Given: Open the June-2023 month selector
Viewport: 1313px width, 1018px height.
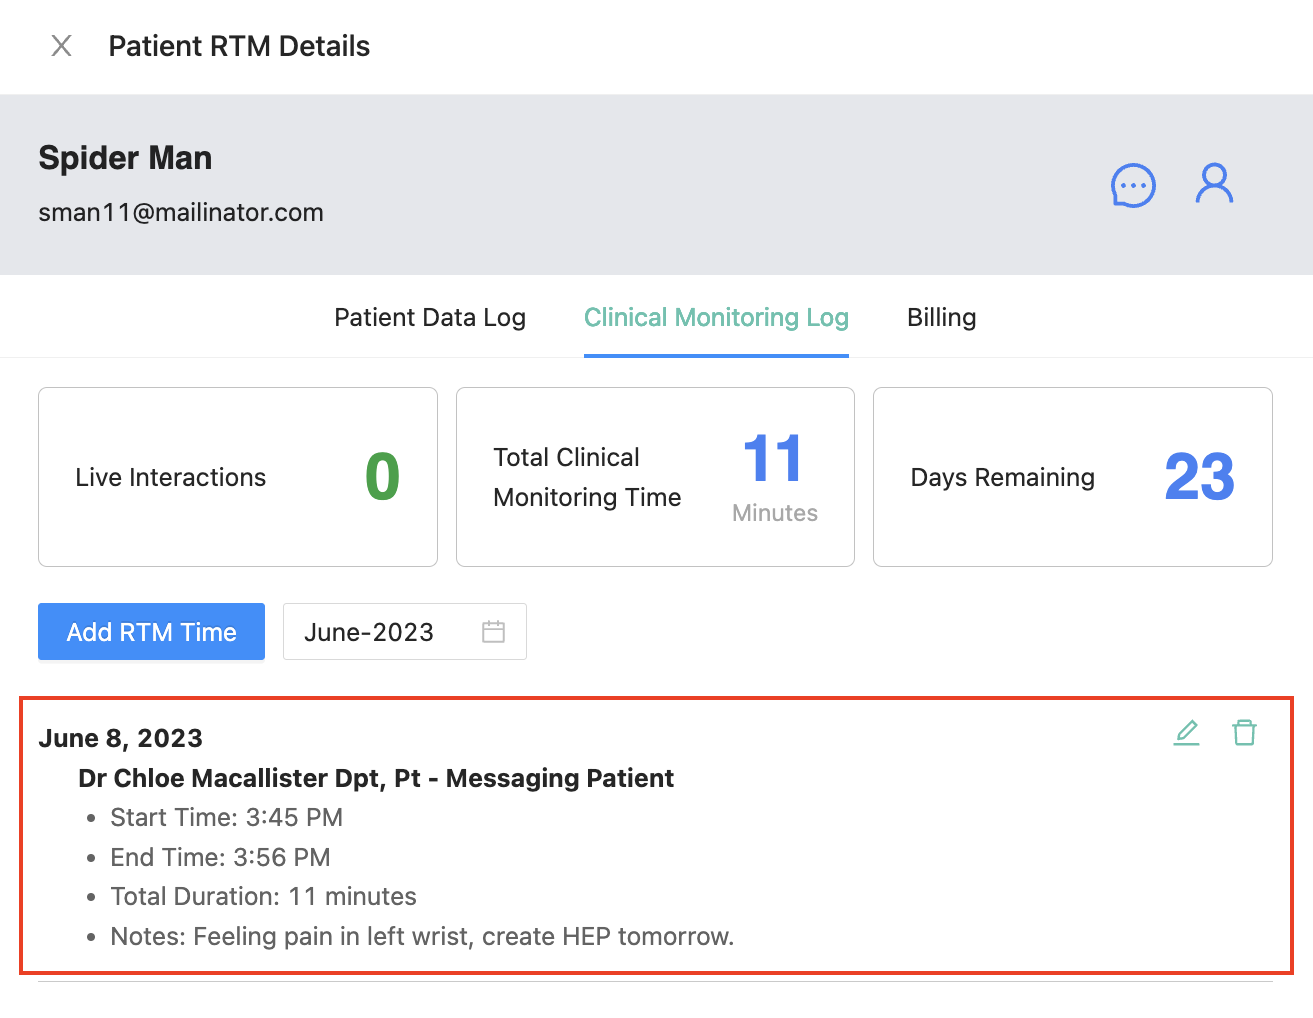Looking at the screenshot, I should click(x=370, y=632).
